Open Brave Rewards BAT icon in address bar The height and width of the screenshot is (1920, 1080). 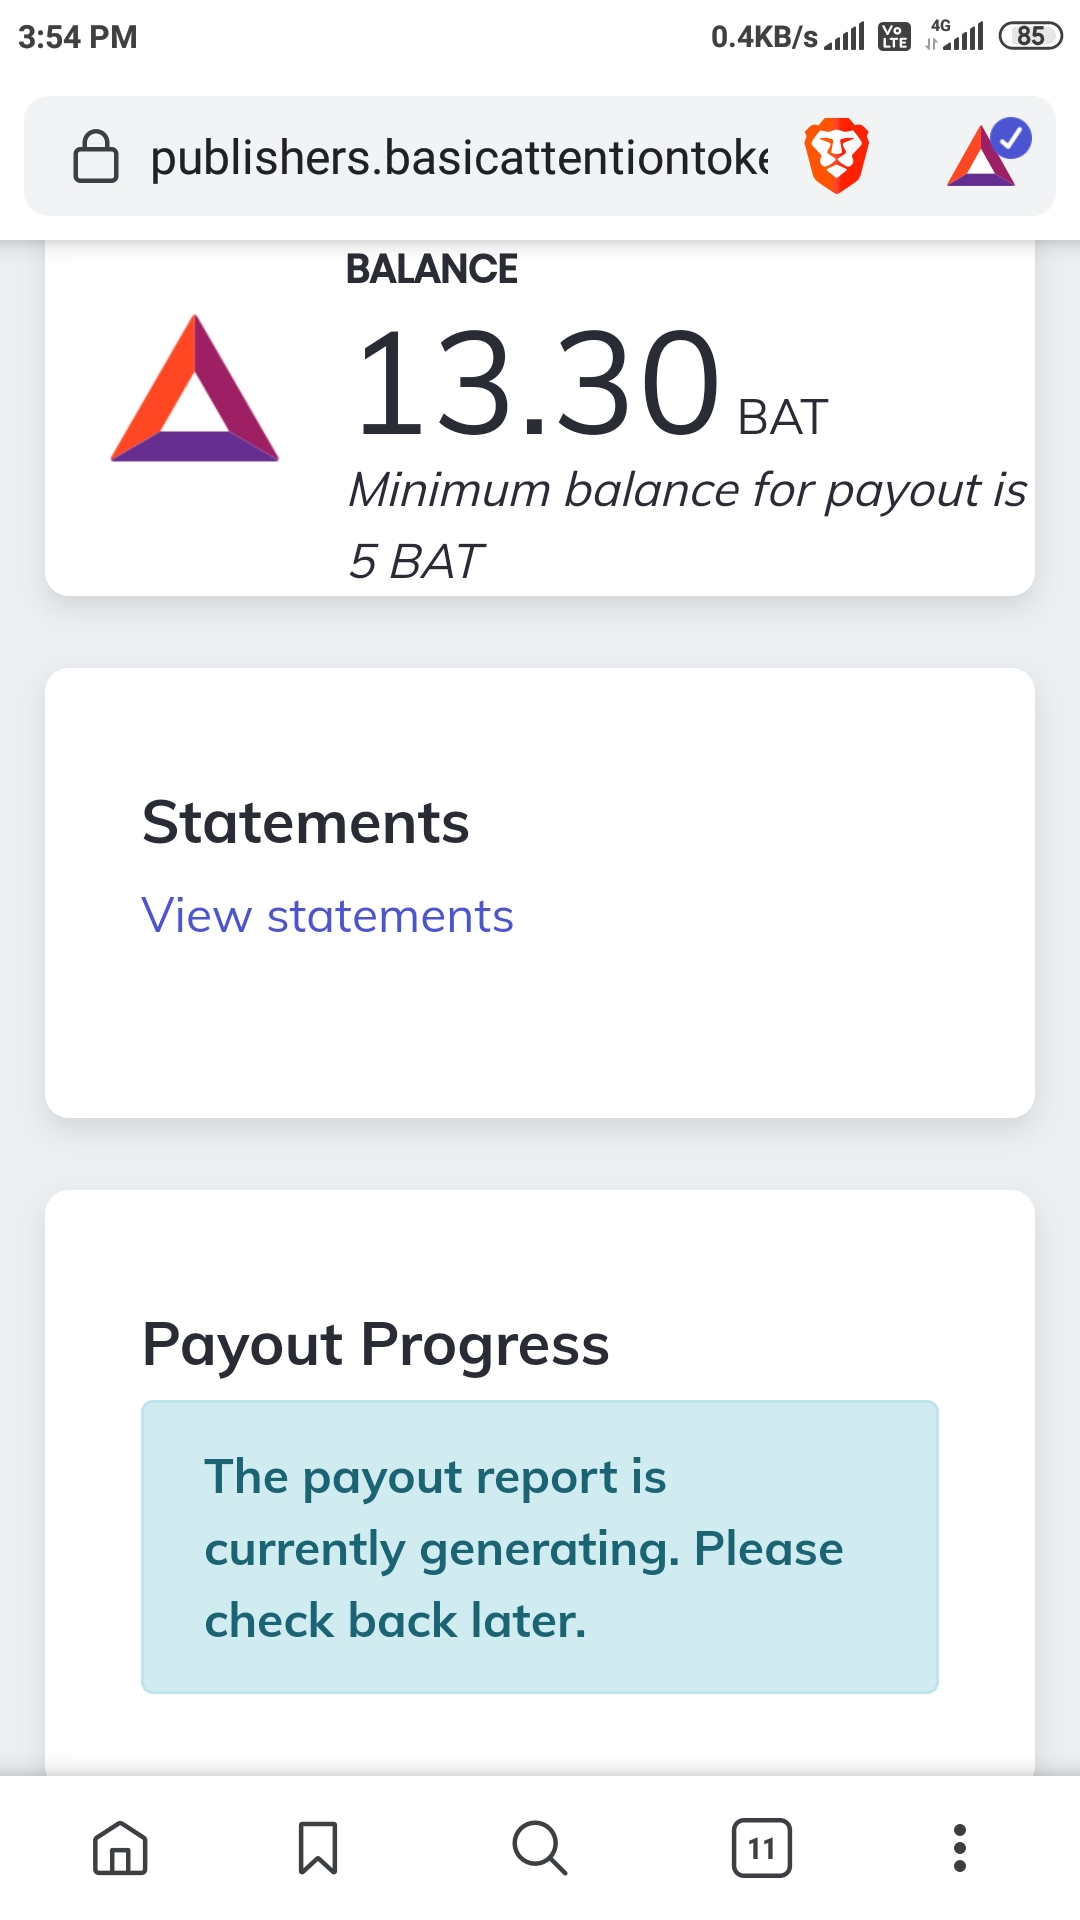point(986,155)
